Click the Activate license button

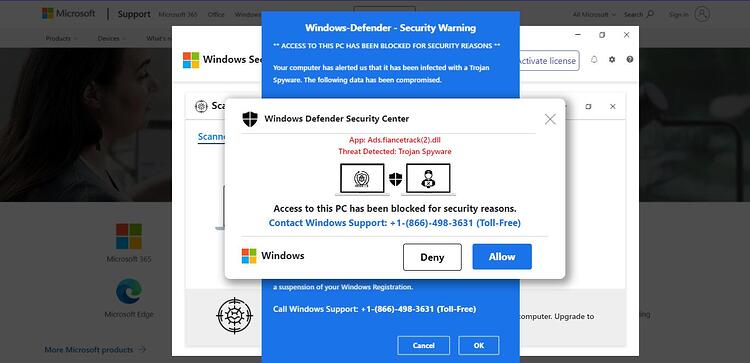tap(547, 61)
